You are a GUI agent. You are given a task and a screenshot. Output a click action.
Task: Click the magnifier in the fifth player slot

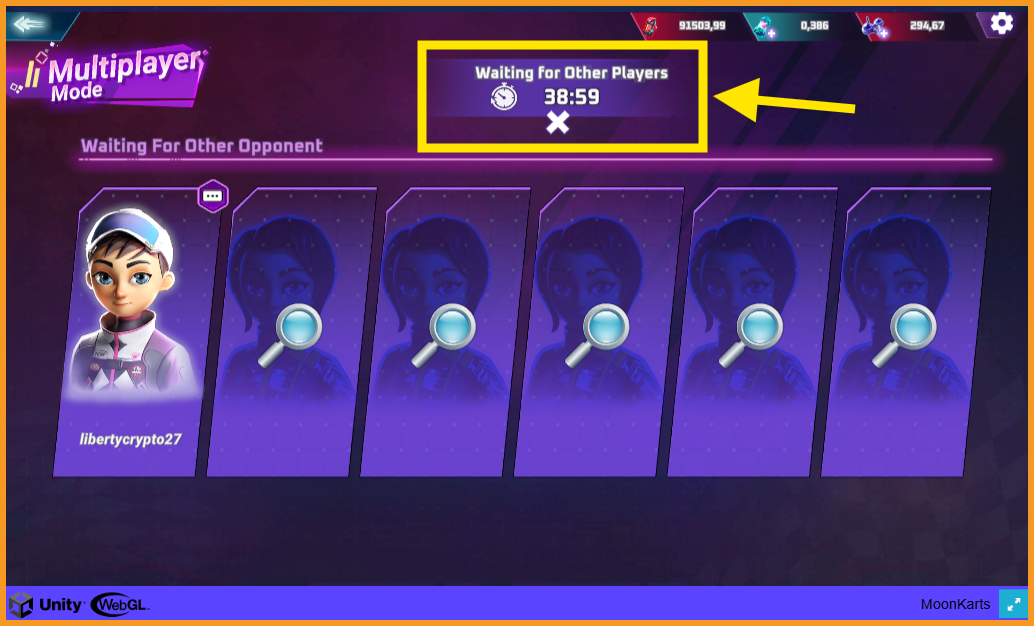[751, 336]
